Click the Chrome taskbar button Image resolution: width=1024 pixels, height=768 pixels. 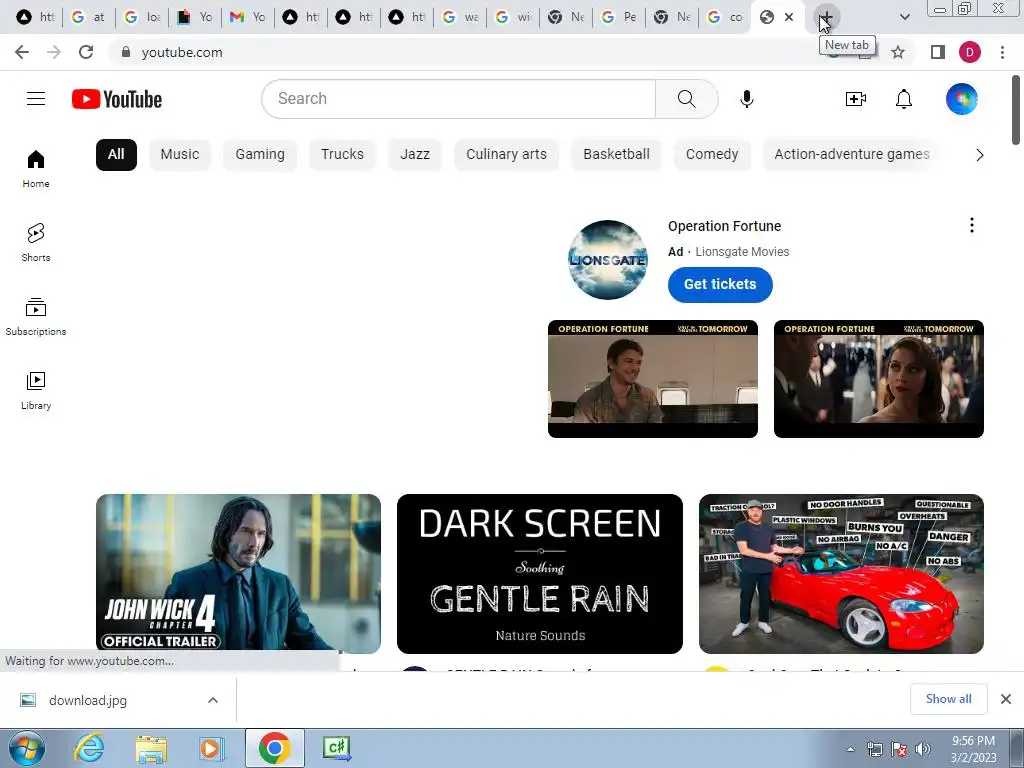click(x=274, y=748)
